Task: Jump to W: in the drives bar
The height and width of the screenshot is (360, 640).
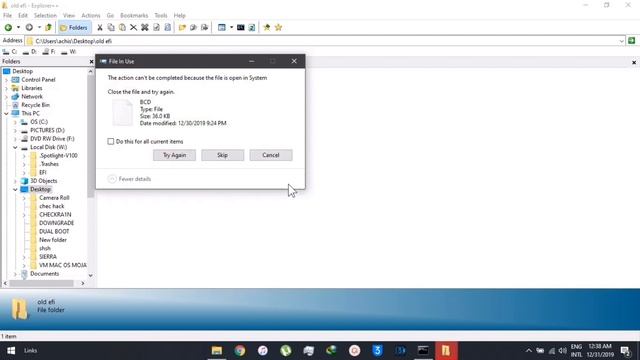Action: click(x=68, y=51)
